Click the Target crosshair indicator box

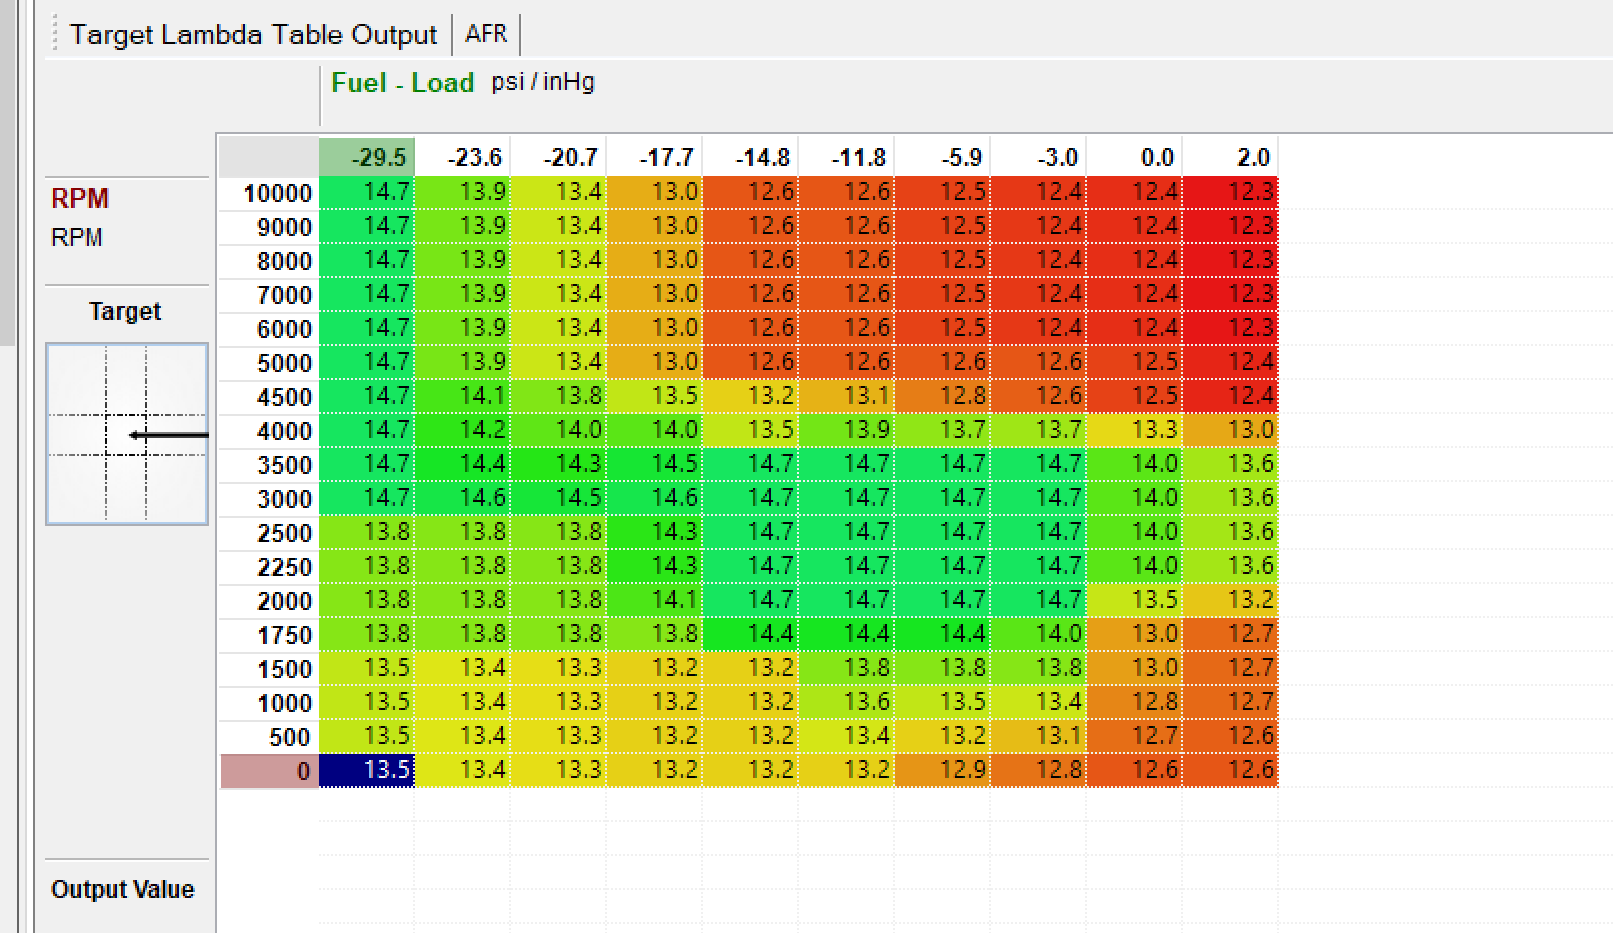click(127, 434)
